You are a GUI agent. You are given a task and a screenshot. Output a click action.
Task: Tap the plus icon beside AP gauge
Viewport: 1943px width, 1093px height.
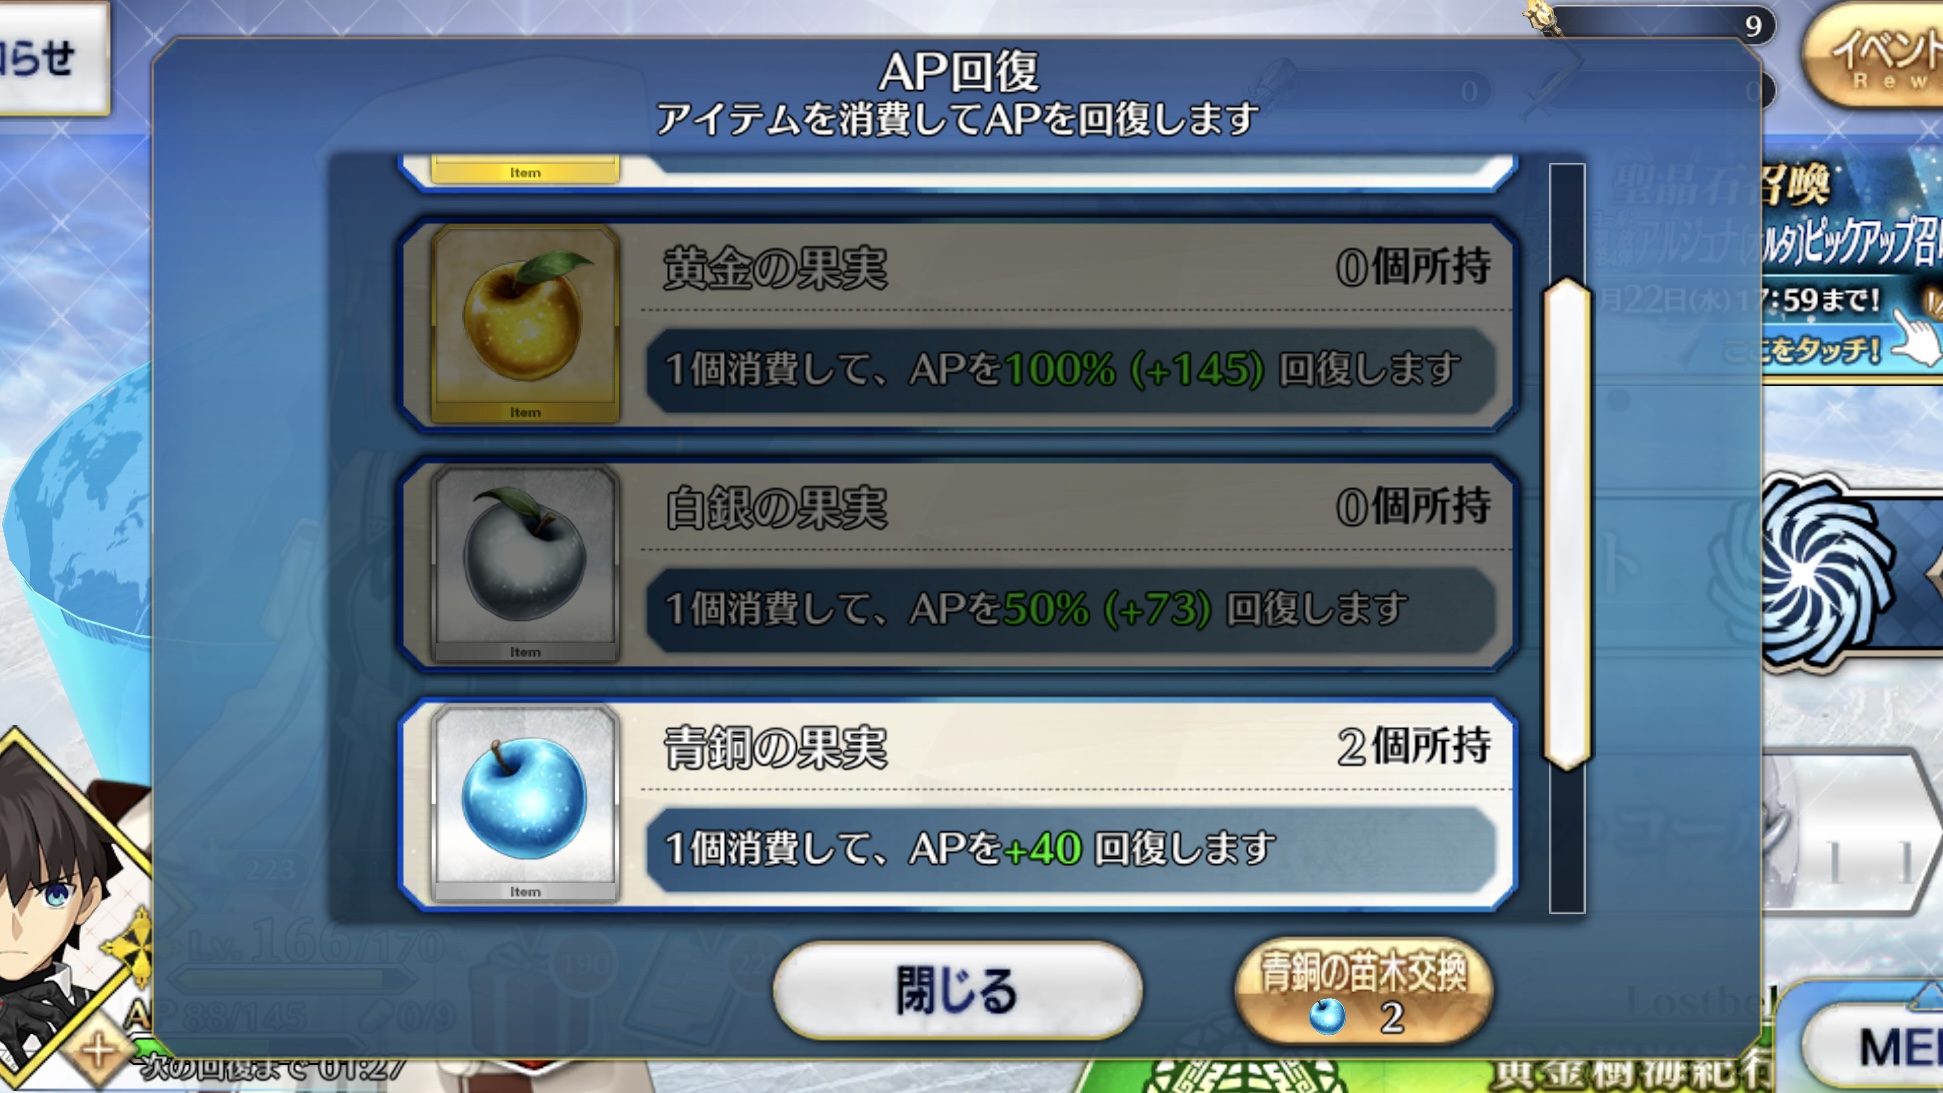(x=98, y=1051)
